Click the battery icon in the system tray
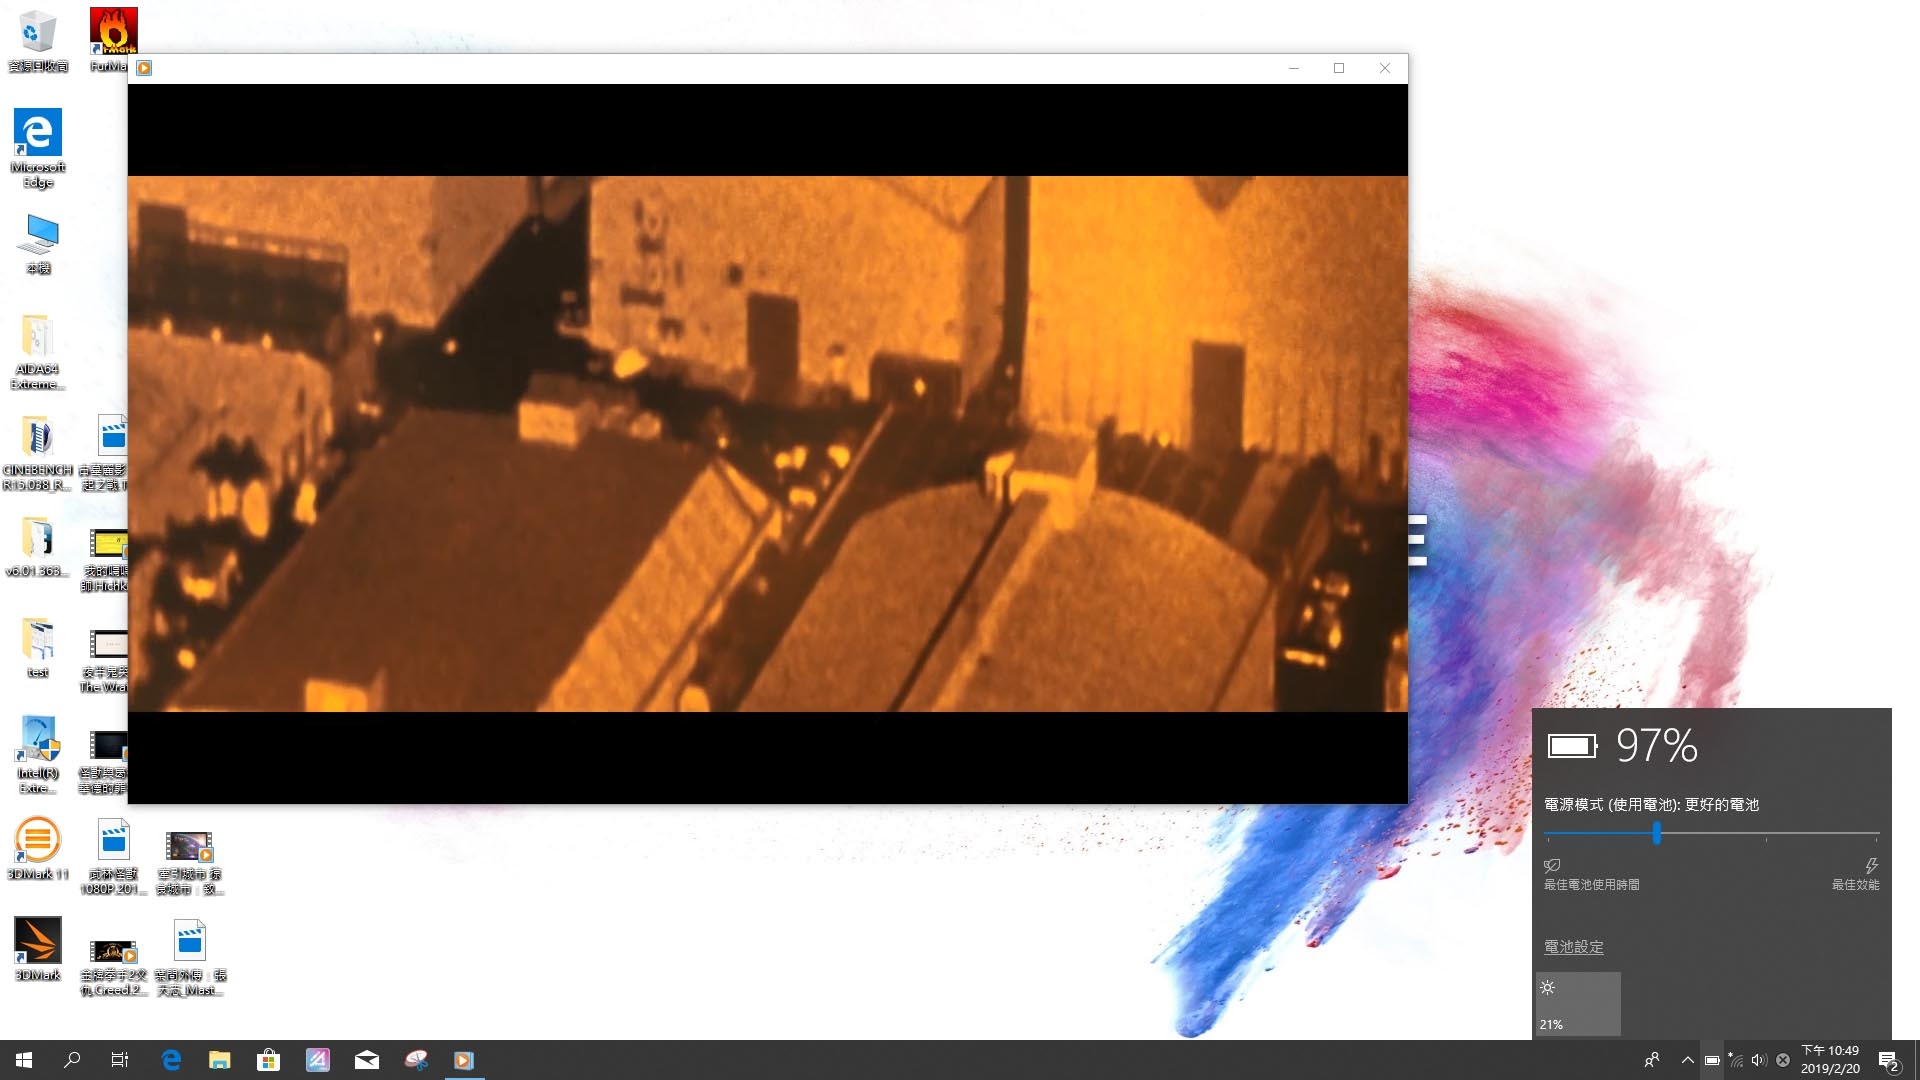Viewport: 1920px width, 1080px height. tap(1712, 1060)
